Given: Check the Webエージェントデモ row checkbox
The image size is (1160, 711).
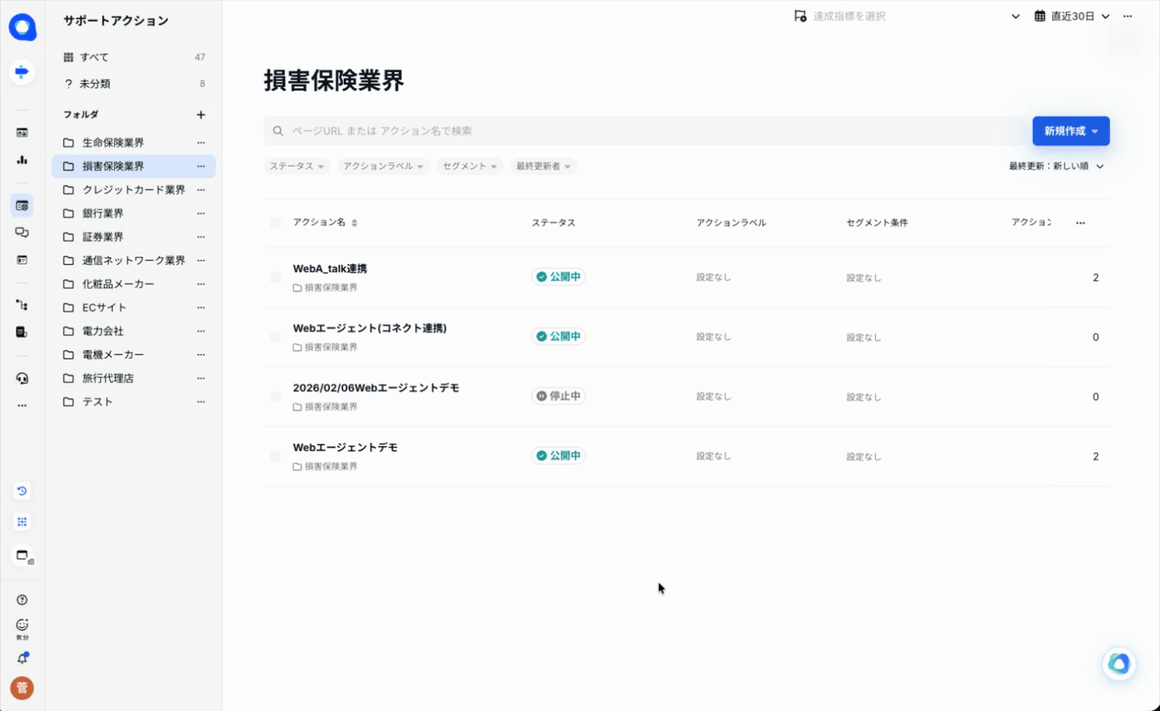Looking at the screenshot, I should click(x=275, y=456).
